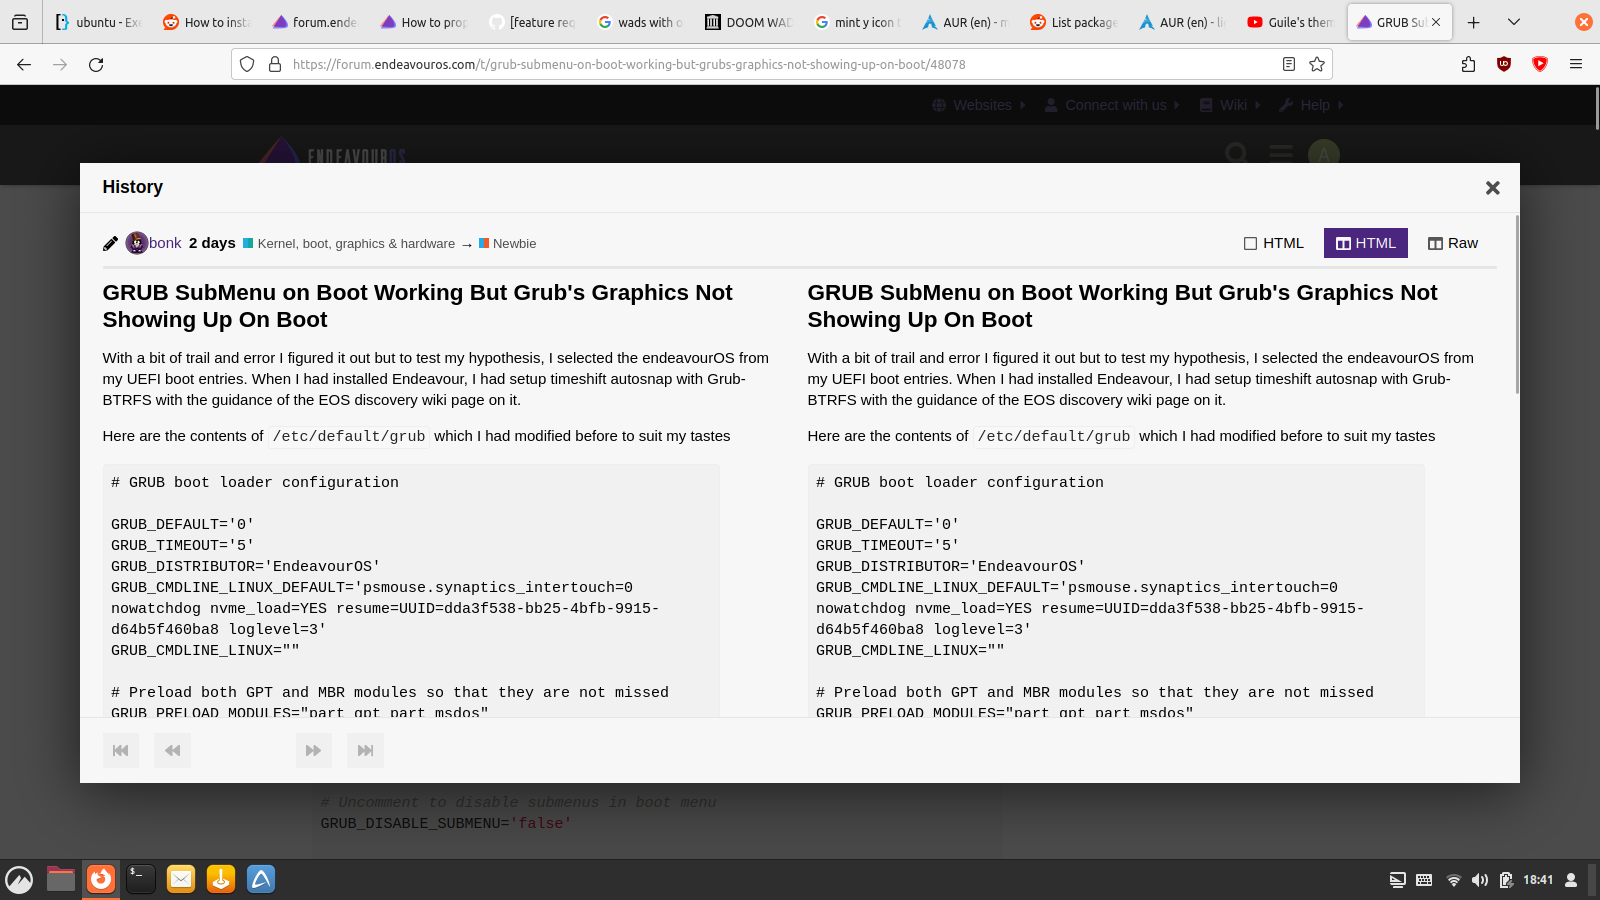Screen dimensions: 1600x900
Task: Expand the Wiki menu
Action: coord(1230,105)
